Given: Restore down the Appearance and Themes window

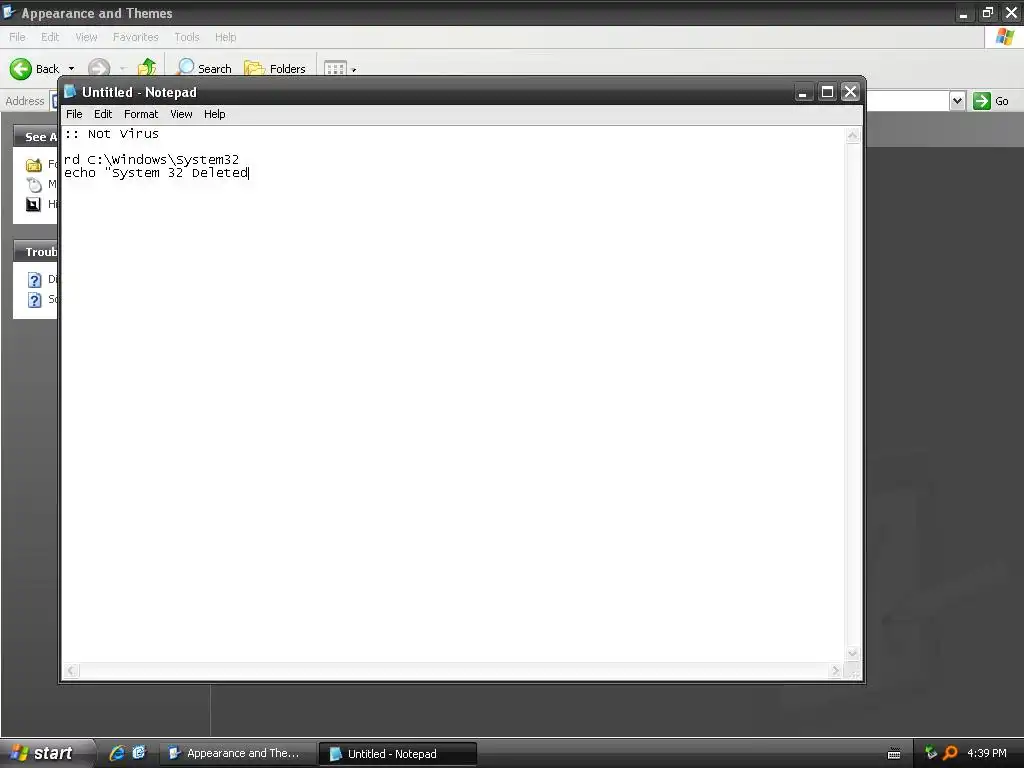Looking at the screenshot, I should pyautogui.click(x=987, y=12).
